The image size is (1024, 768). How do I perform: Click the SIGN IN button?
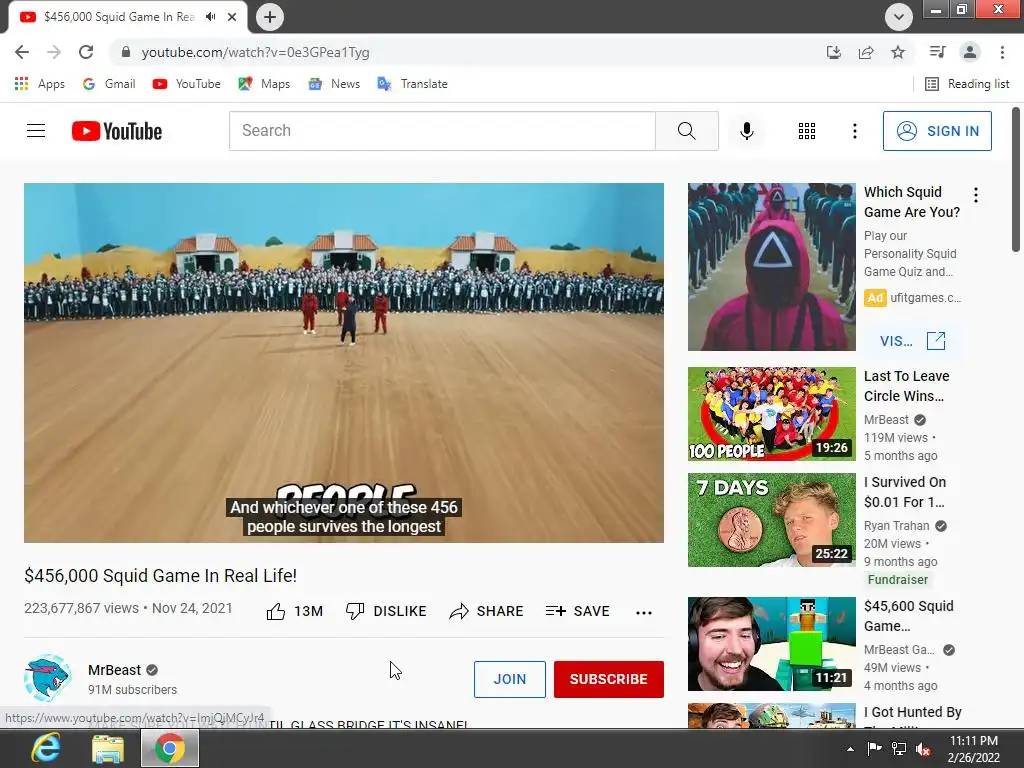click(x=937, y=131)
